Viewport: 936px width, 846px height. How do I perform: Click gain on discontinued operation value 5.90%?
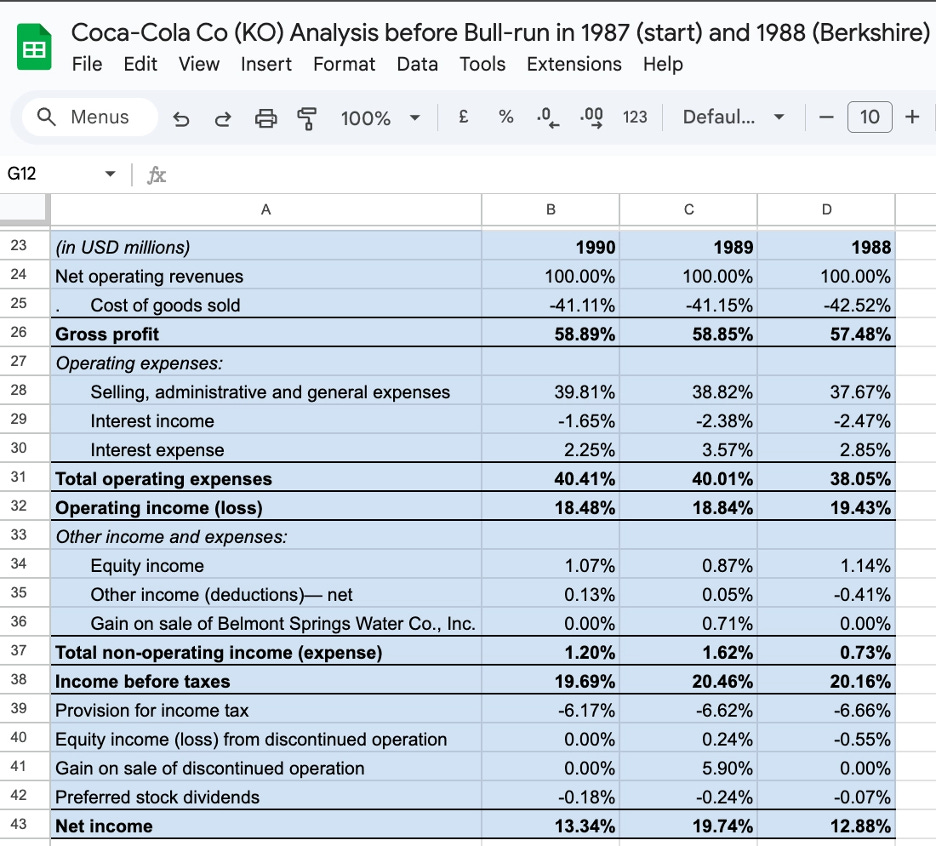click(x=688, y=767)
